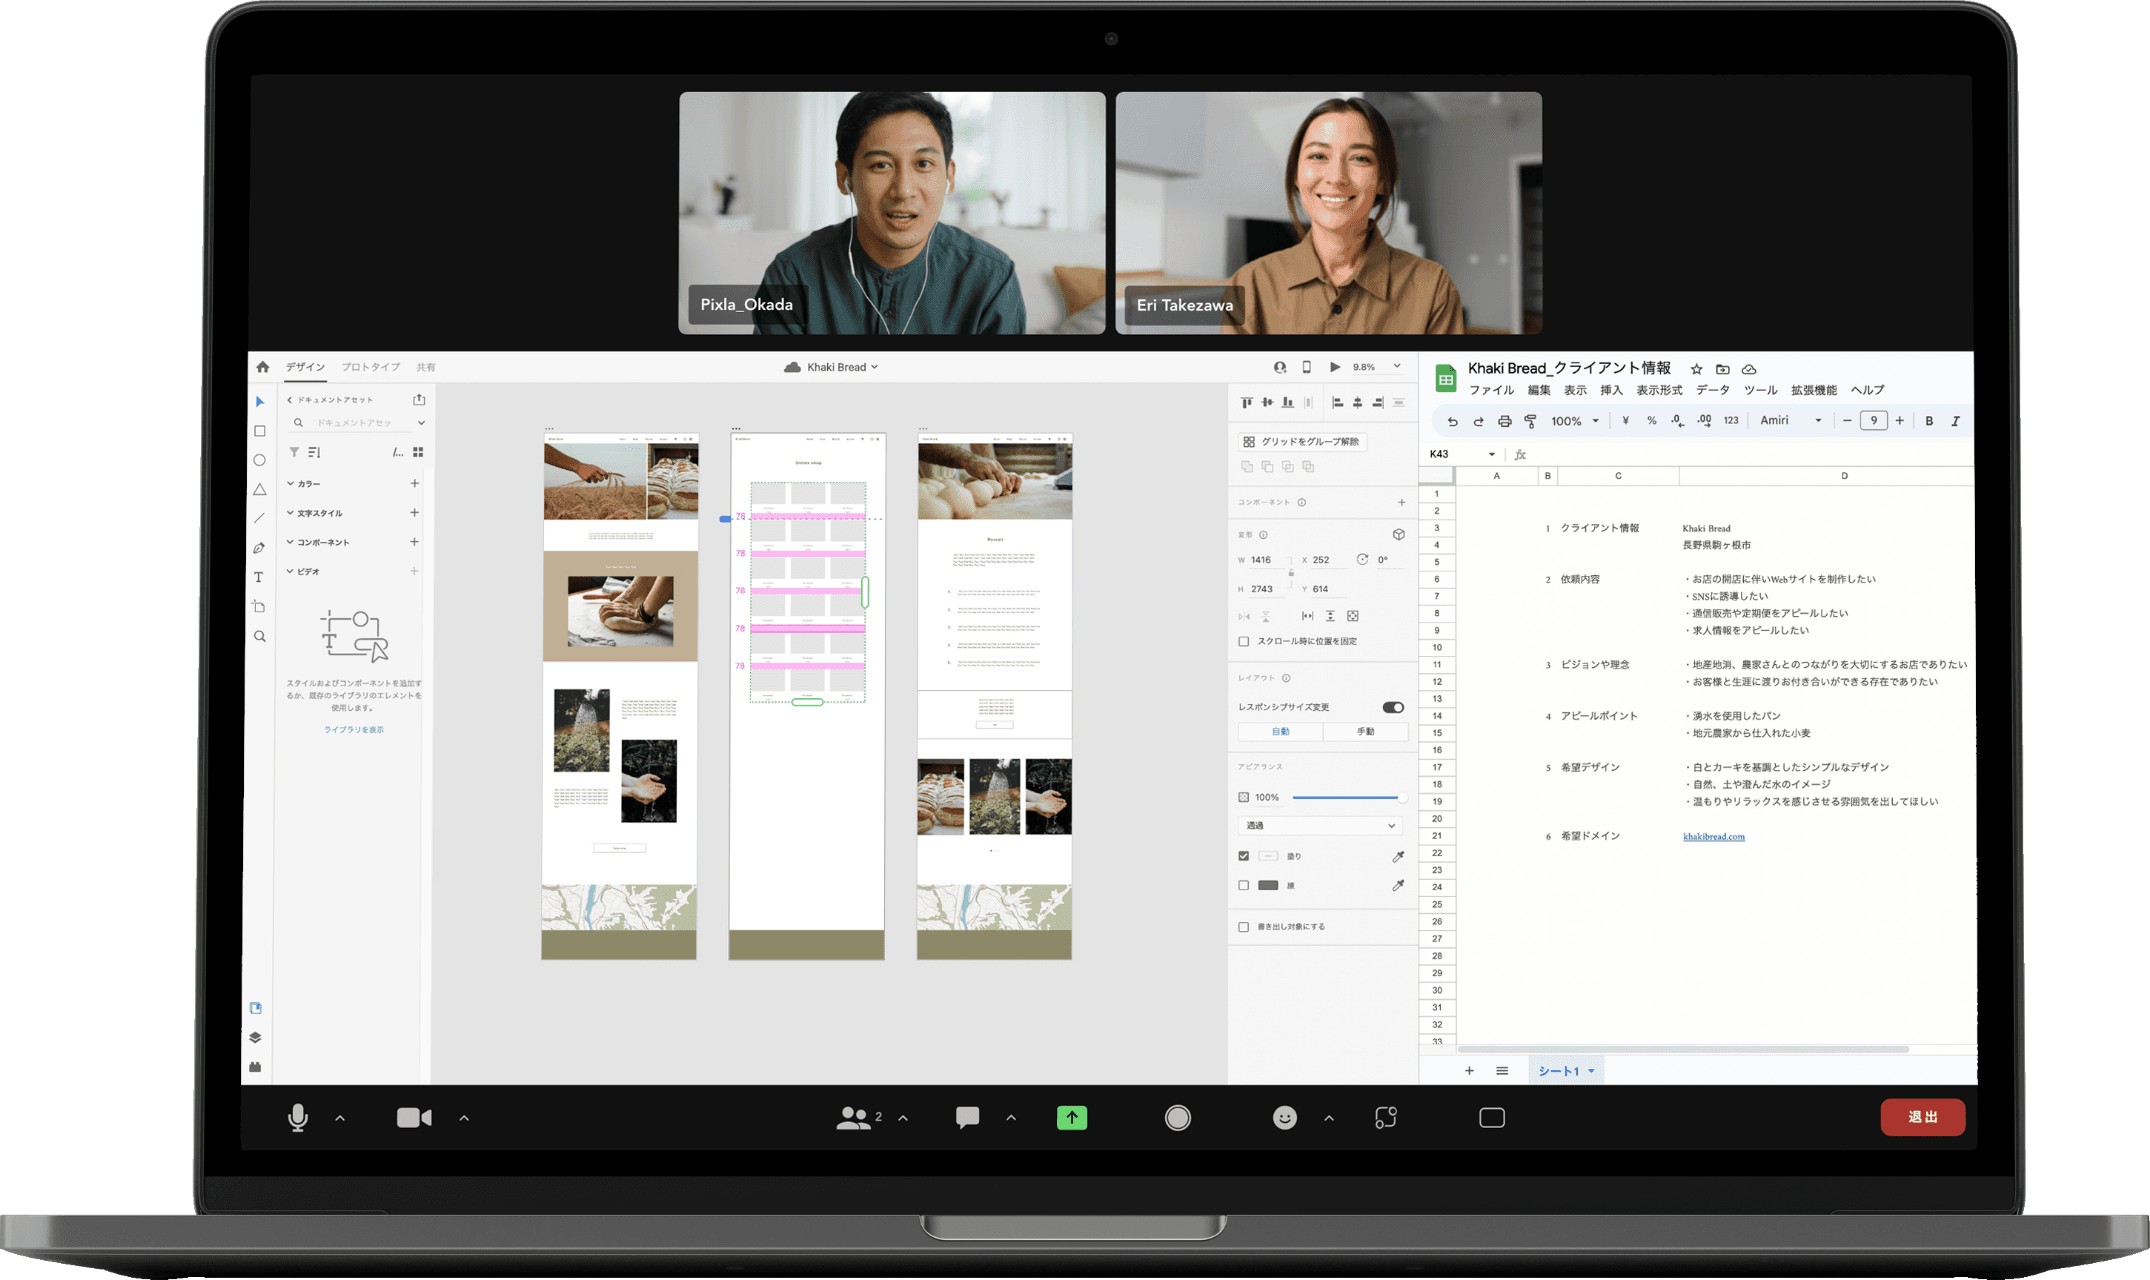Click the opacity slider handle at 100%
This screenshot has height=1280, width=2150.
[x=1401, y=797]
